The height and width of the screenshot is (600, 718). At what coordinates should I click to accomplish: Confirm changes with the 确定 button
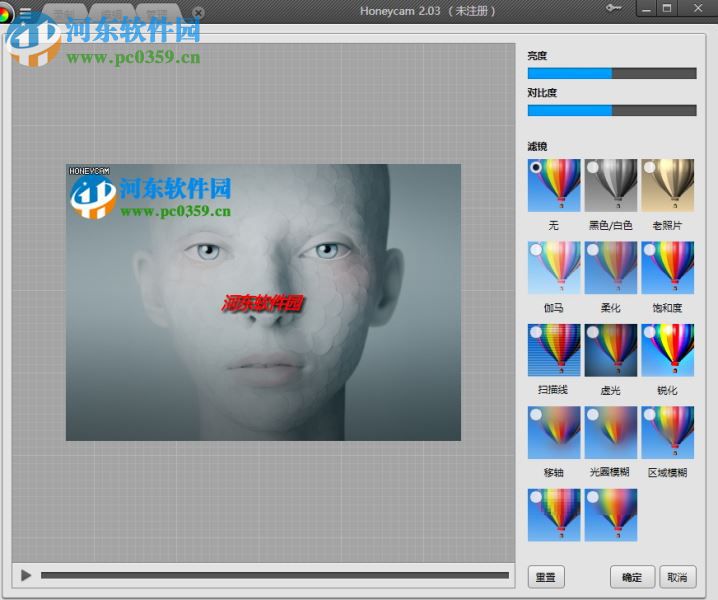pyautogui.click(x=632, y=577)
